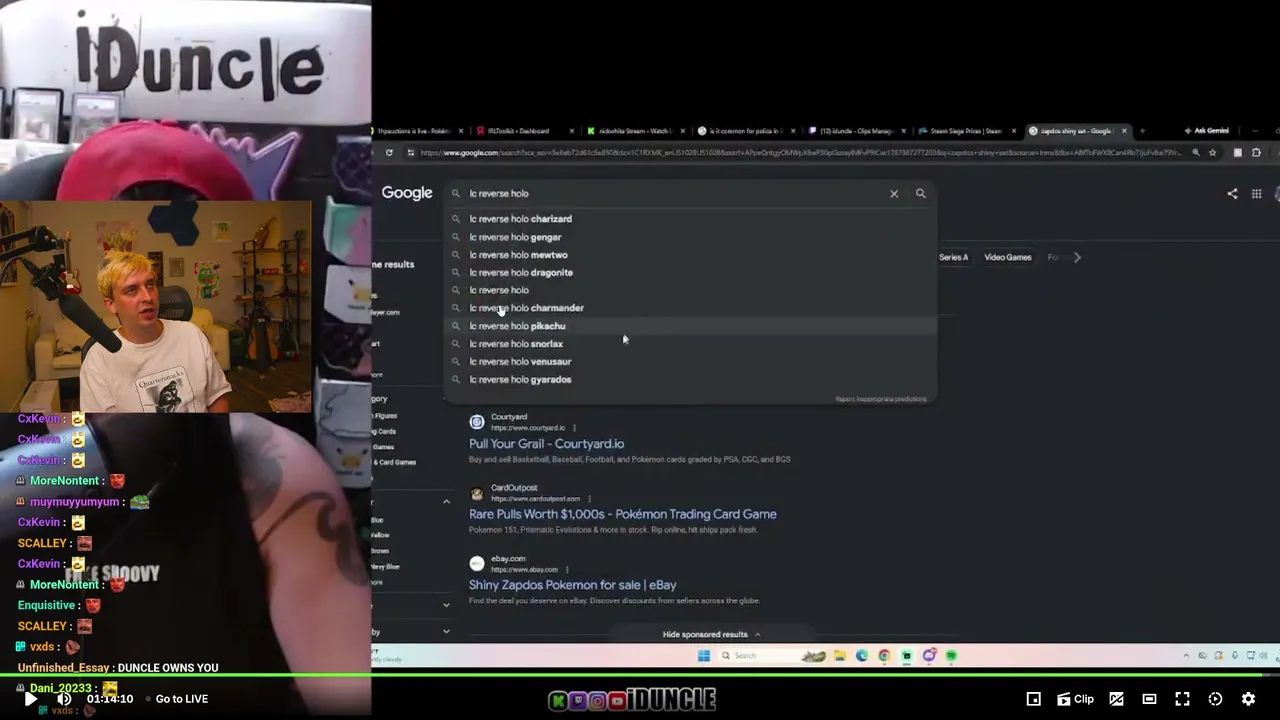
Task: Create a clip with the Clip button
Action: point(1075,699)
